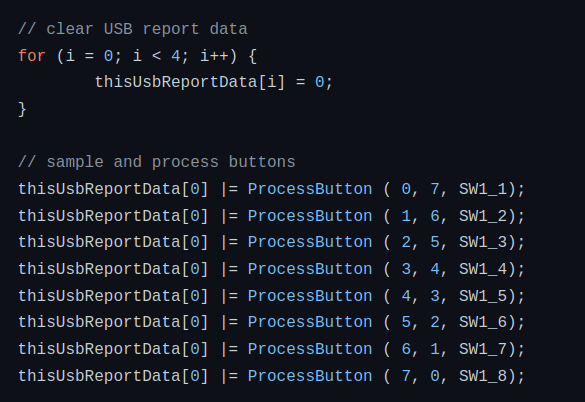Image resolution: width=585 pixels, height=402 pixels.
Task: Click the opening brace after the for statement
Action: pos(252,56)
